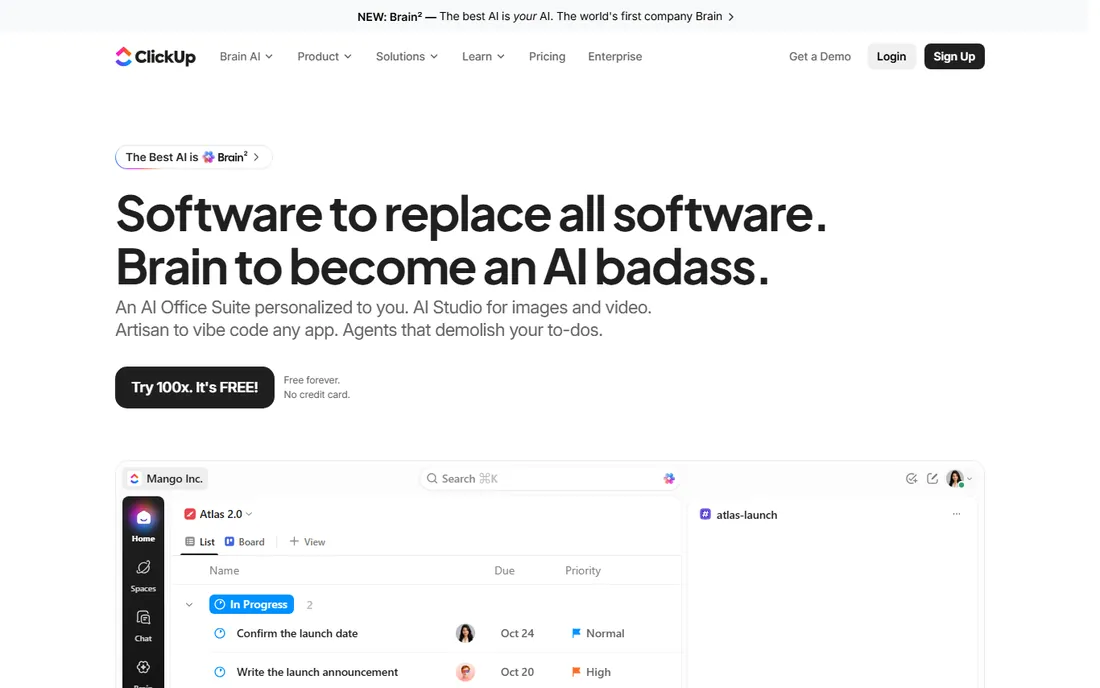Click the Oct 24 due date
Viewport: 1100px width, 688px height.
pyautogui.click(x=517, y=633)
